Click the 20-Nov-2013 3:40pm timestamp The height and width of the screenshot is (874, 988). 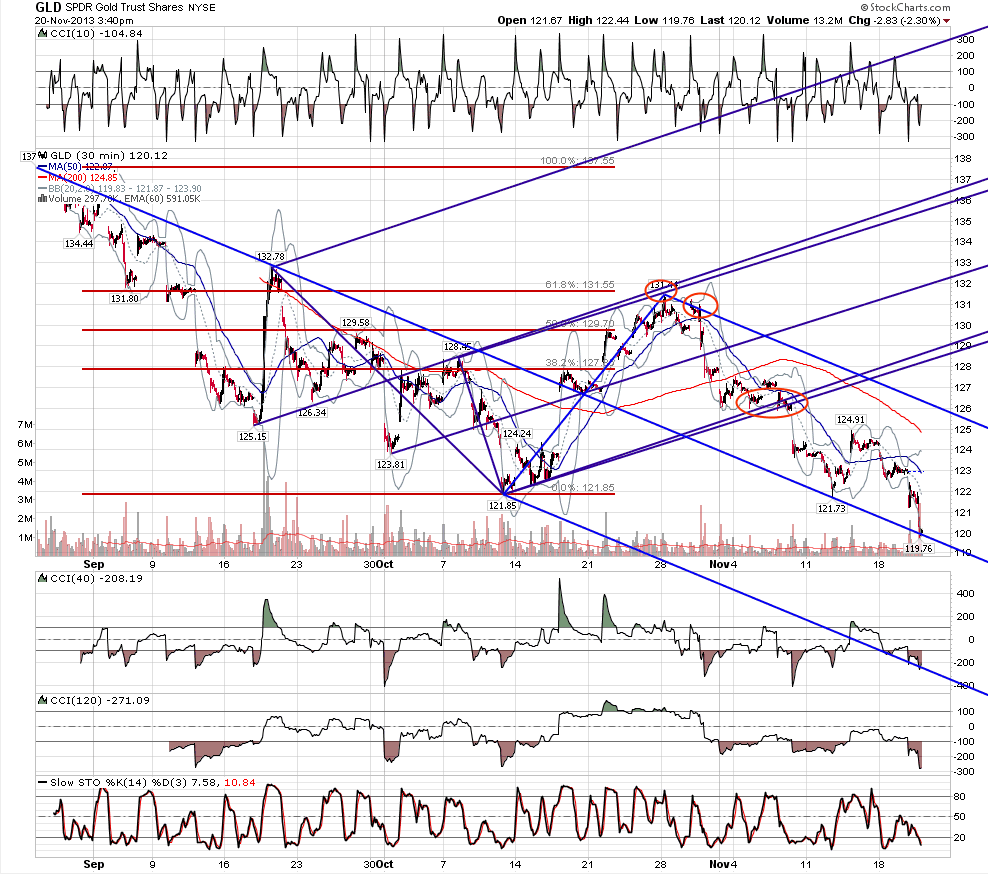tap(84, 20)
